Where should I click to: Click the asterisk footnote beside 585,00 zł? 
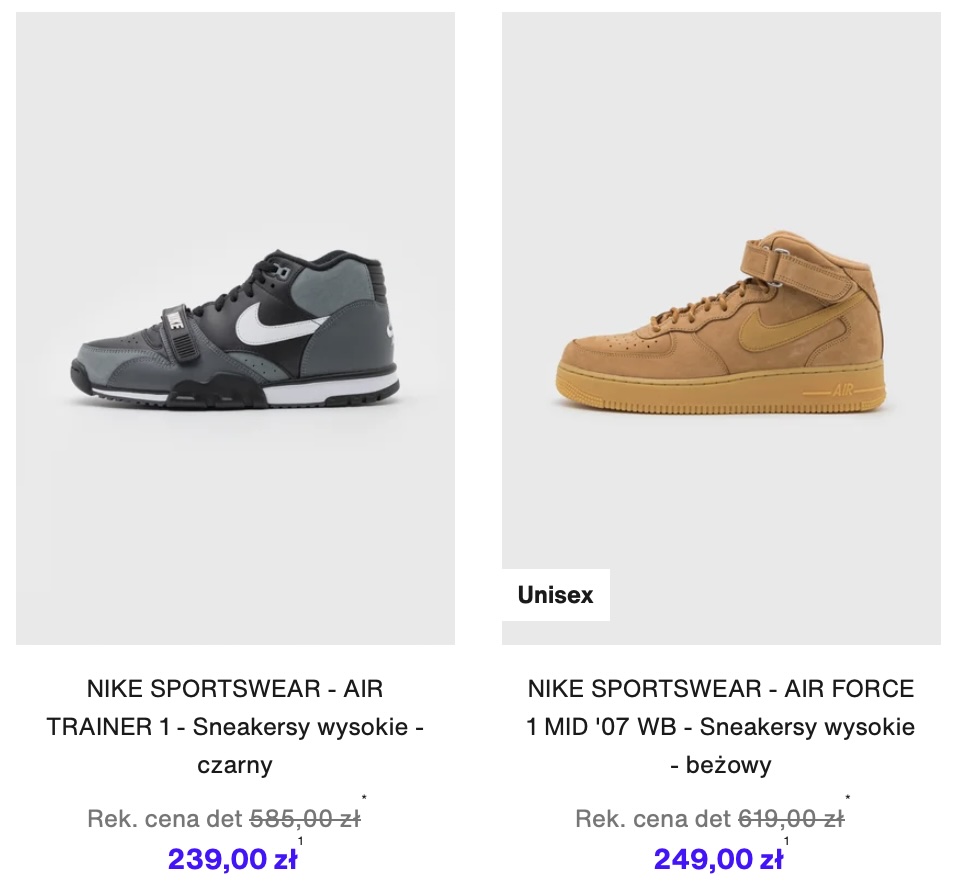pyautogui.click(x=364, y=797)
